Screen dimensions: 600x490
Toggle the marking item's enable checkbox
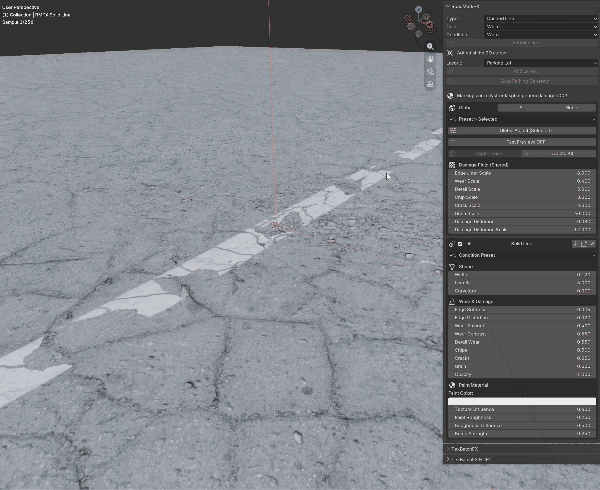click(x=460, y=244)
